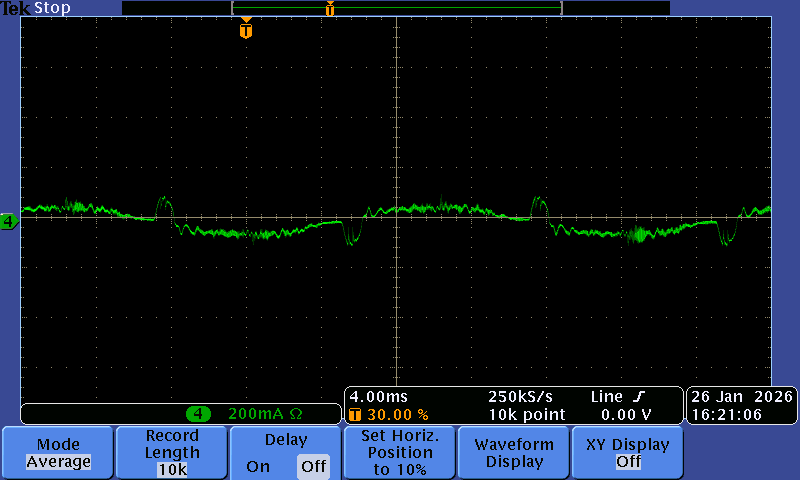Toggle the XY Display Off setting
The width and height of the screenshot is (800, 480).
[x=628, y=462]
